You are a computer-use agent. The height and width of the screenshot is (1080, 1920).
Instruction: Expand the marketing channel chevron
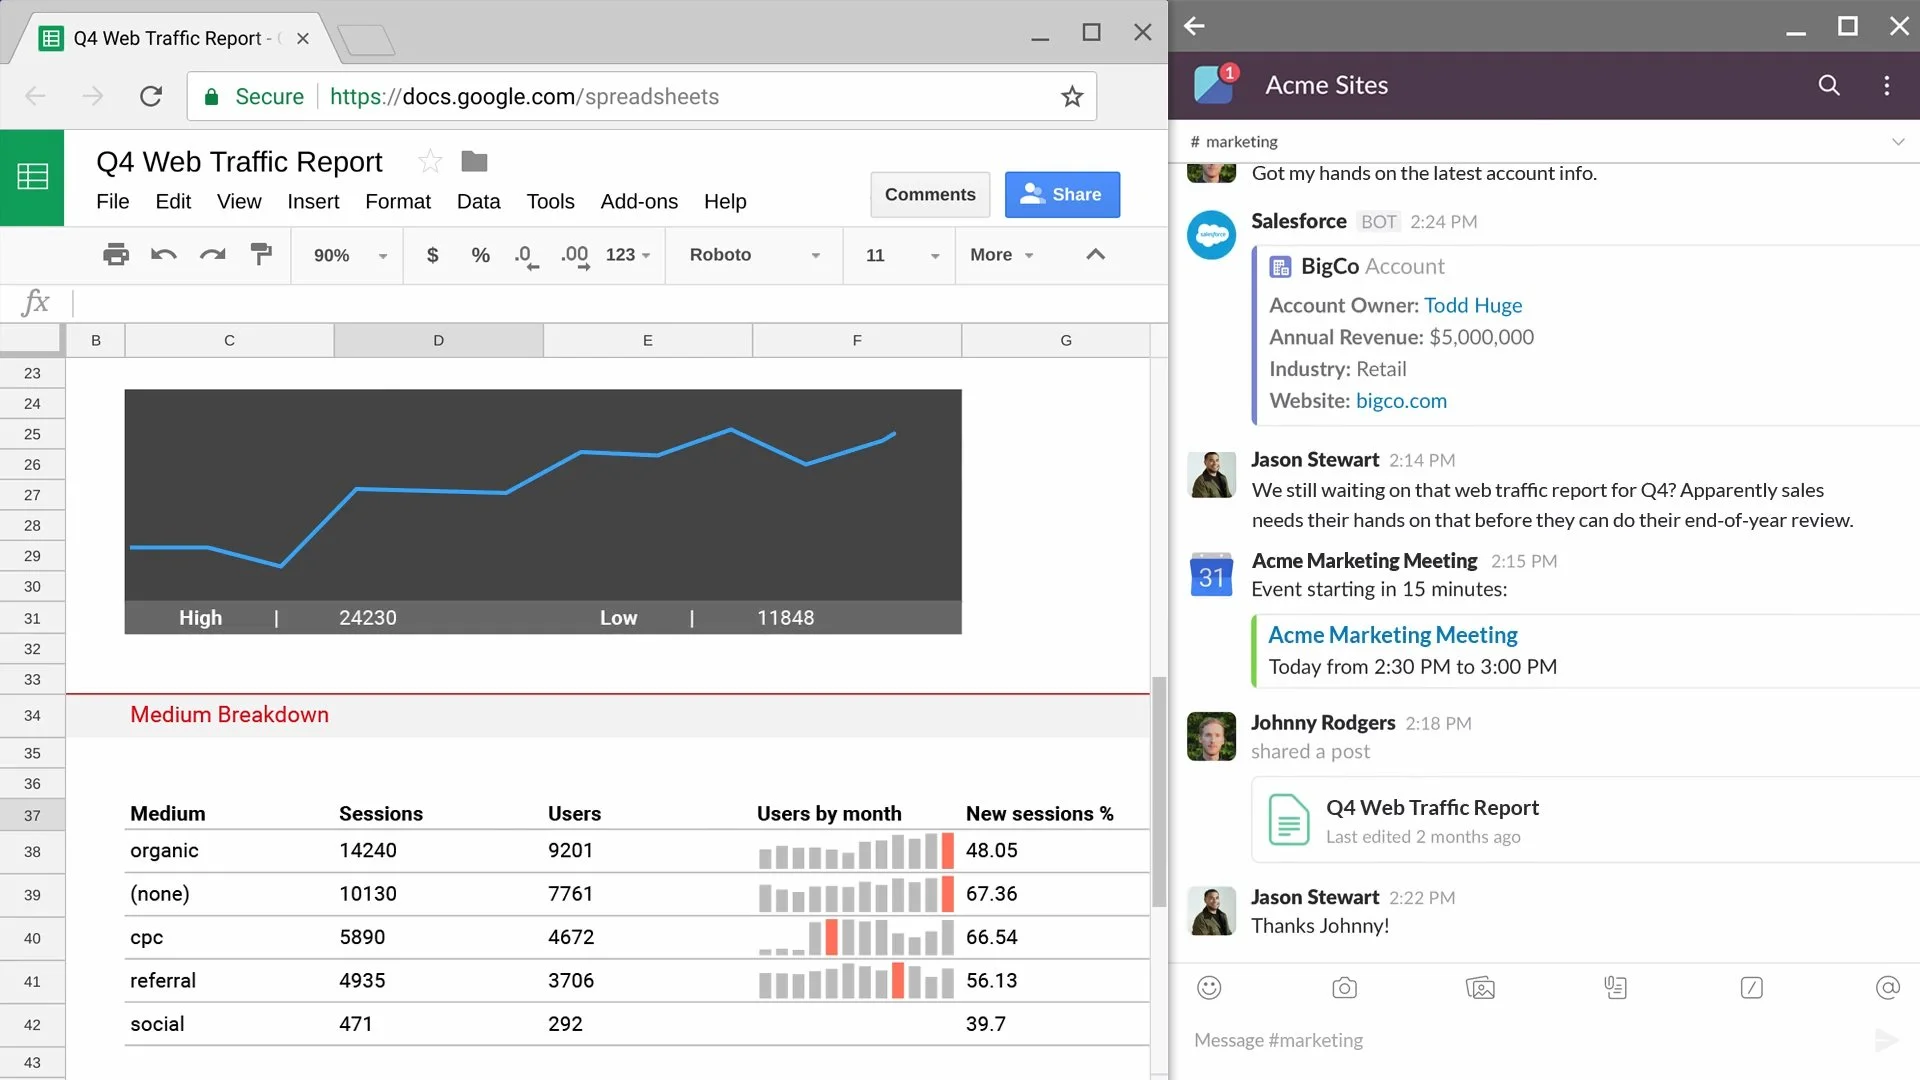pyautogui.click(x=1897, y=142)
